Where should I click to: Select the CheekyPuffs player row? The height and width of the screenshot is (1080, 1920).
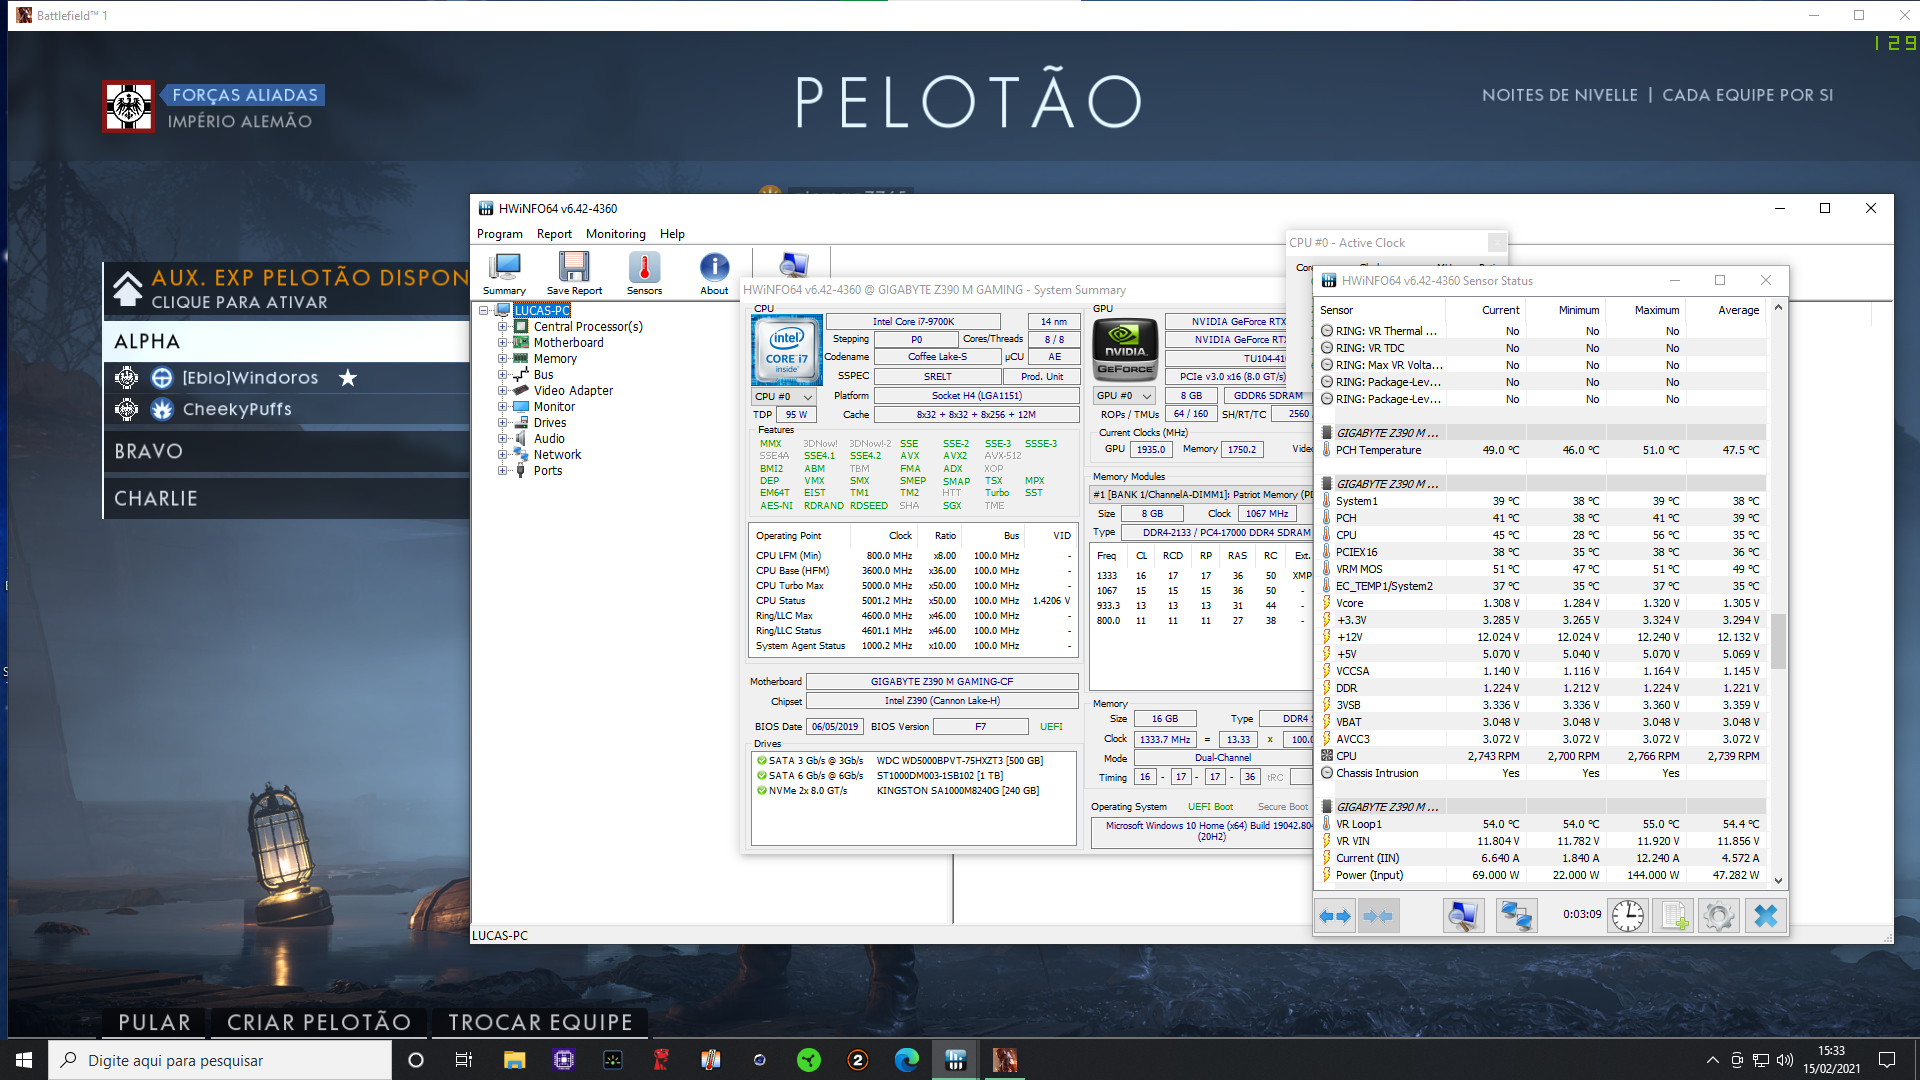286,409
